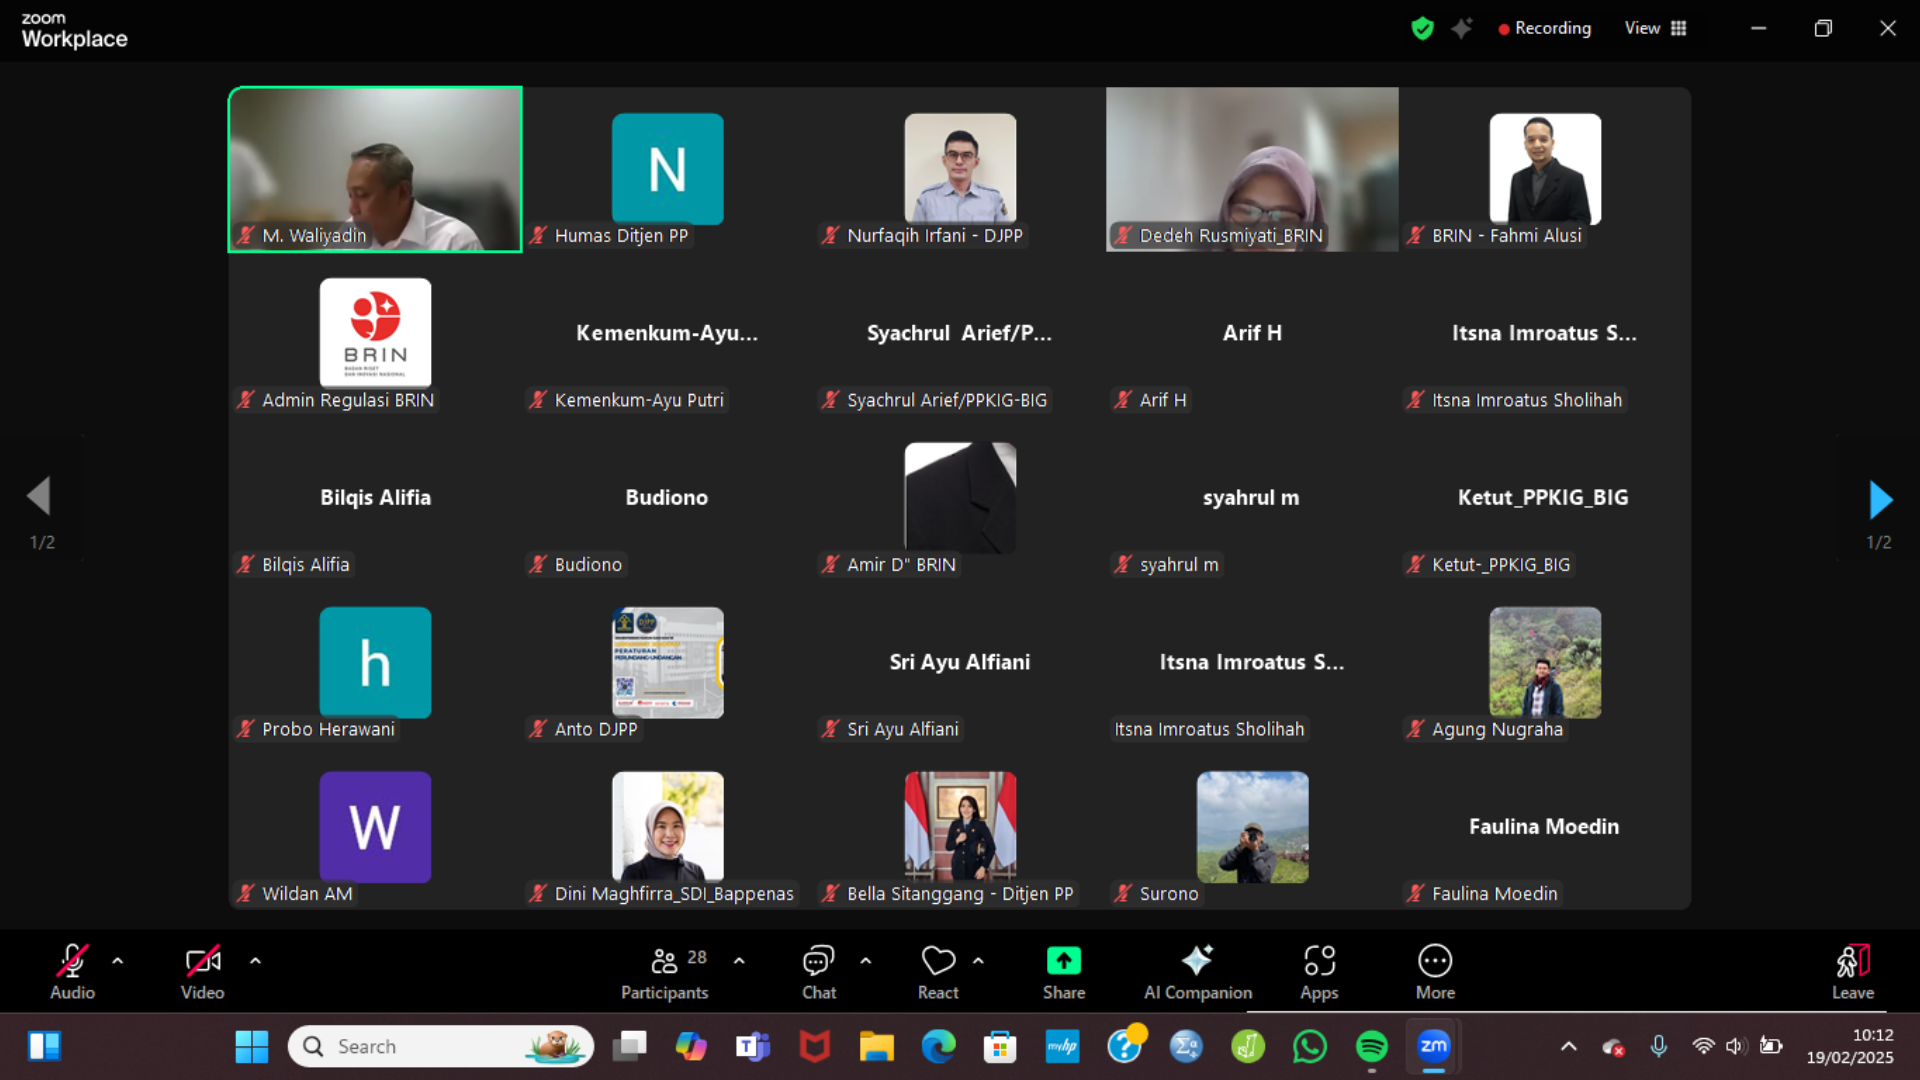Click BRIN - Fahmi Alusi profile photo

[1545, 168]
